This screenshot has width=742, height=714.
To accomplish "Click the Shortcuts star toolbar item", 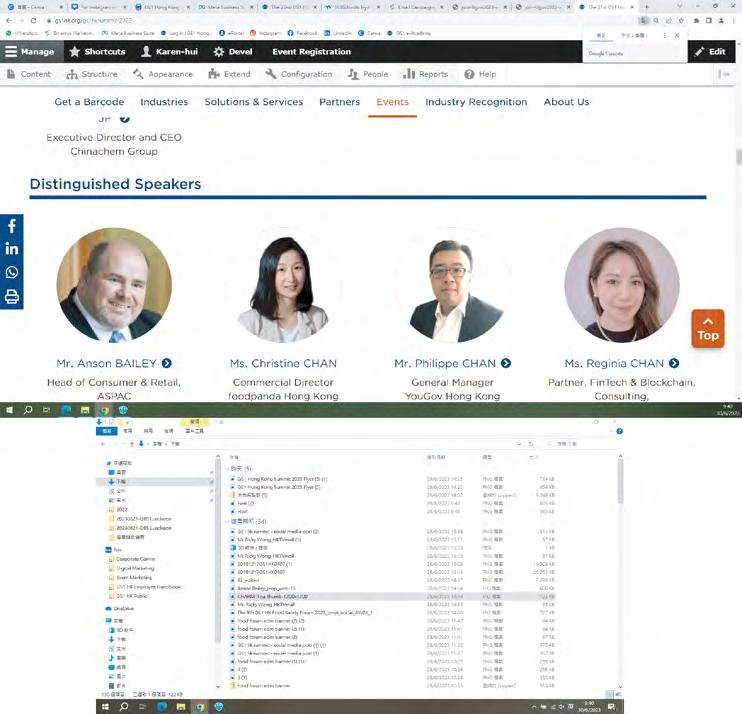I will [97, 52].
